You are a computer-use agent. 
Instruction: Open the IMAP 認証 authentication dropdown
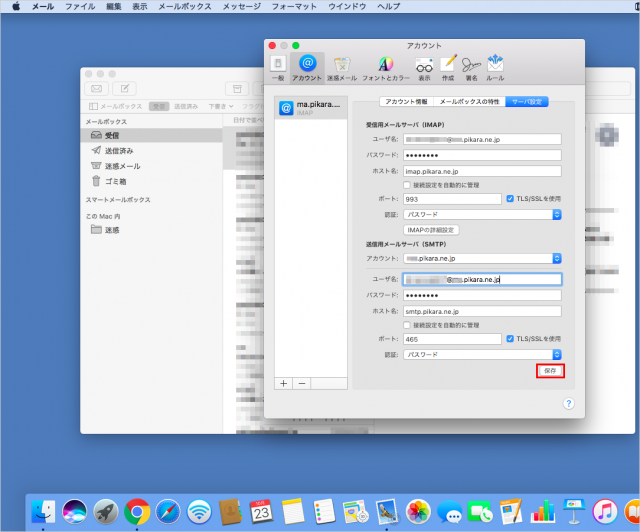481,214
